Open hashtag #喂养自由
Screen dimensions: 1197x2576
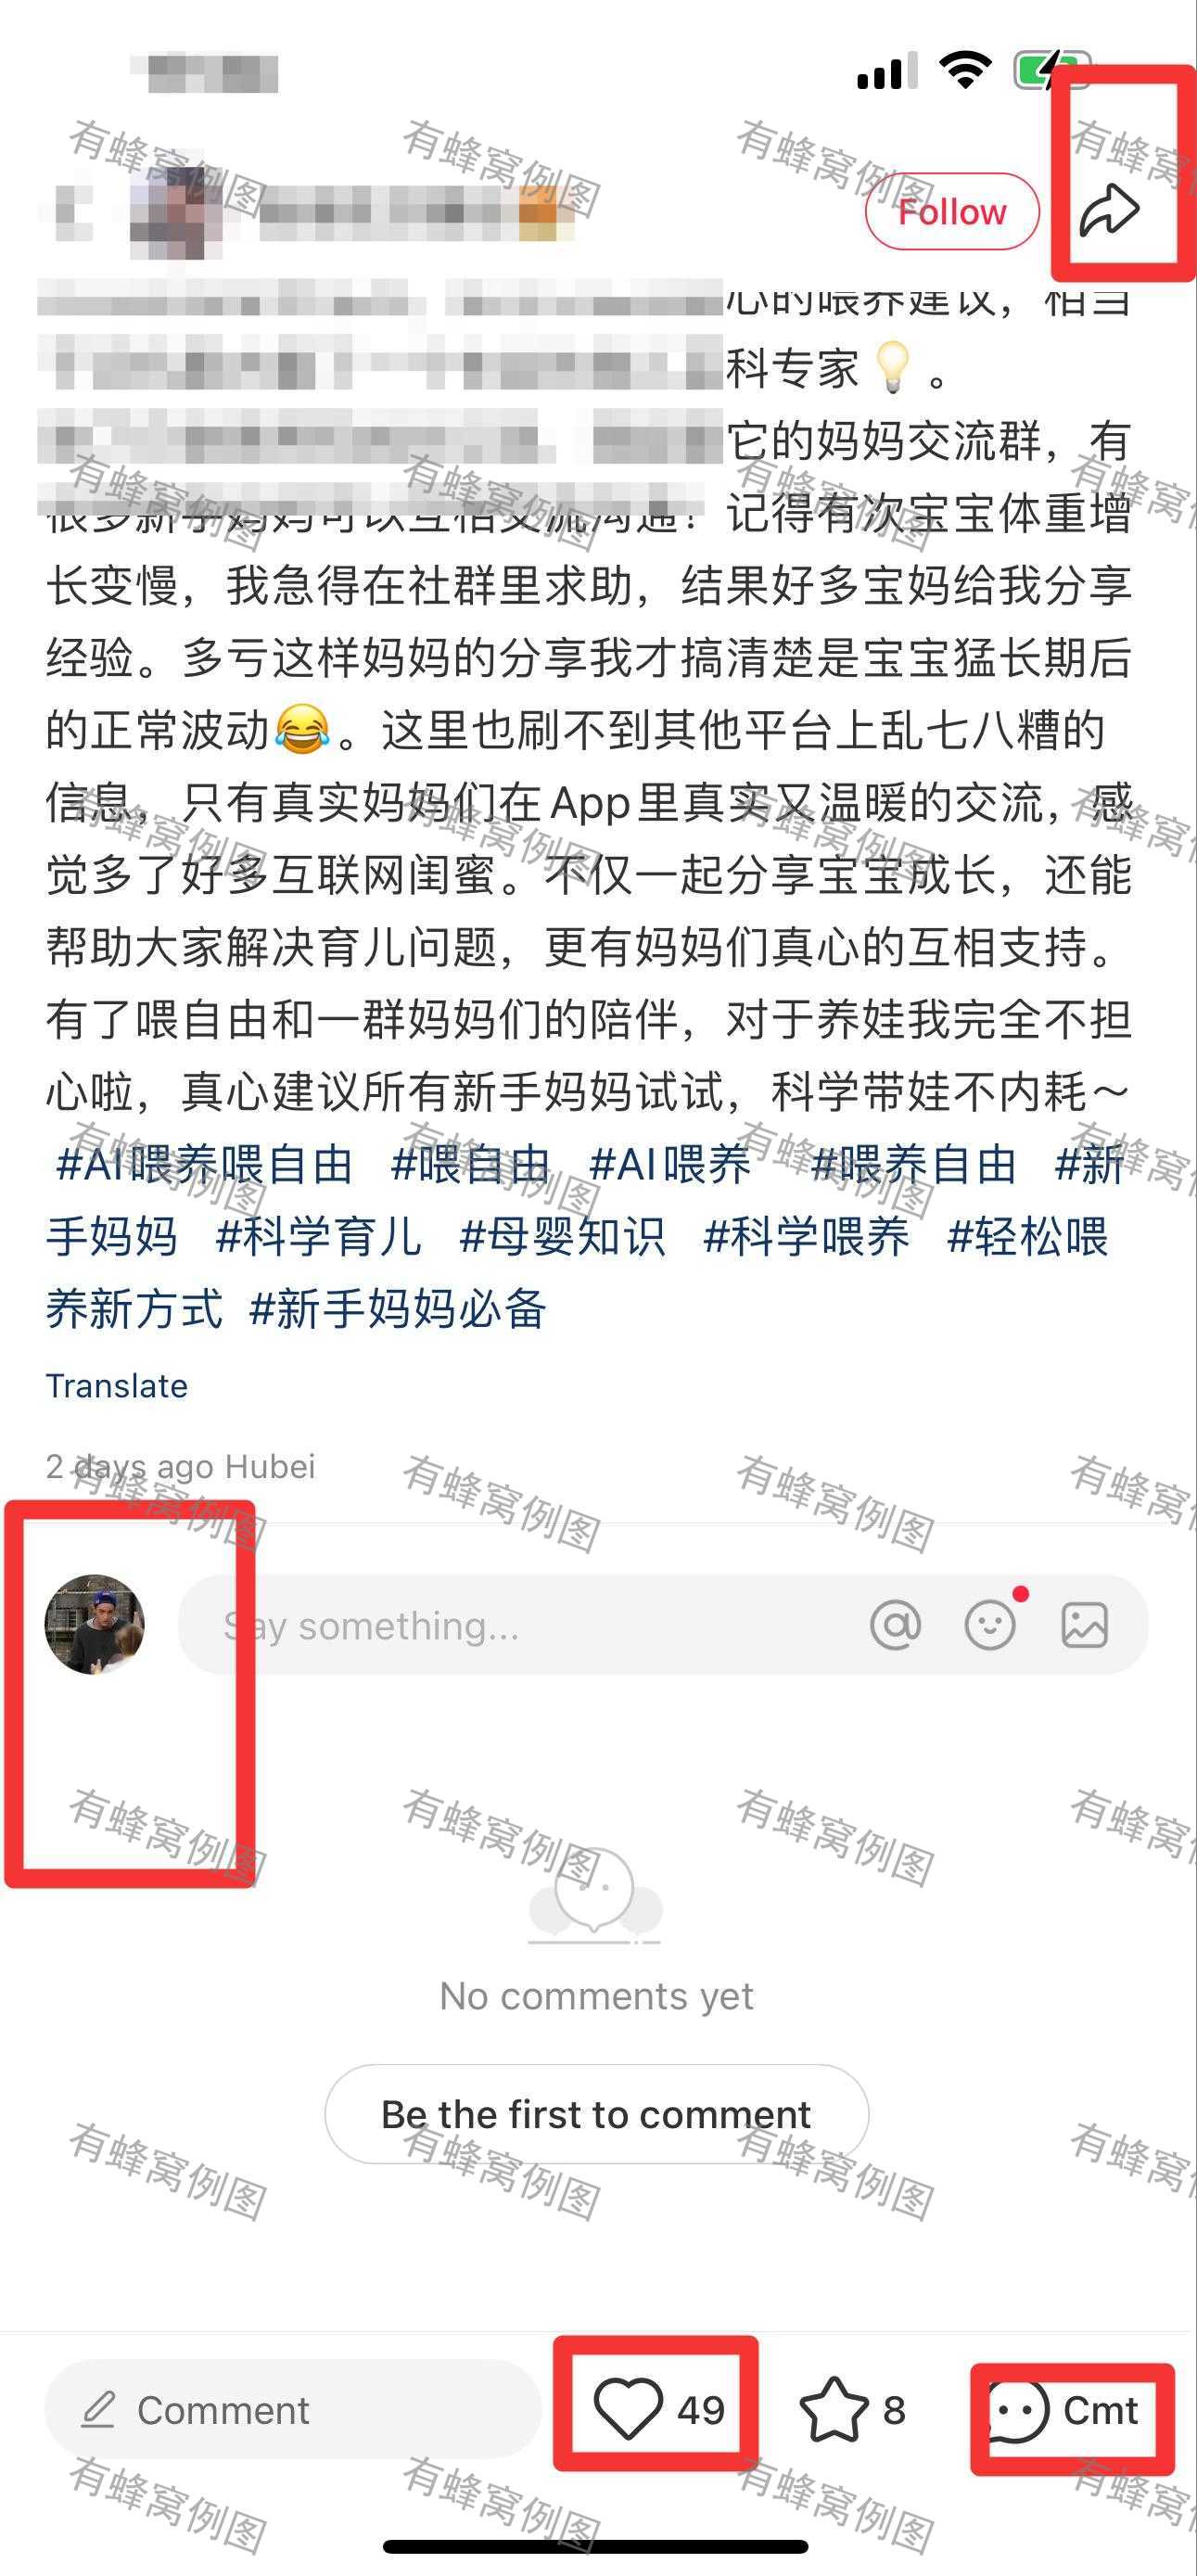click(913, 1164)
